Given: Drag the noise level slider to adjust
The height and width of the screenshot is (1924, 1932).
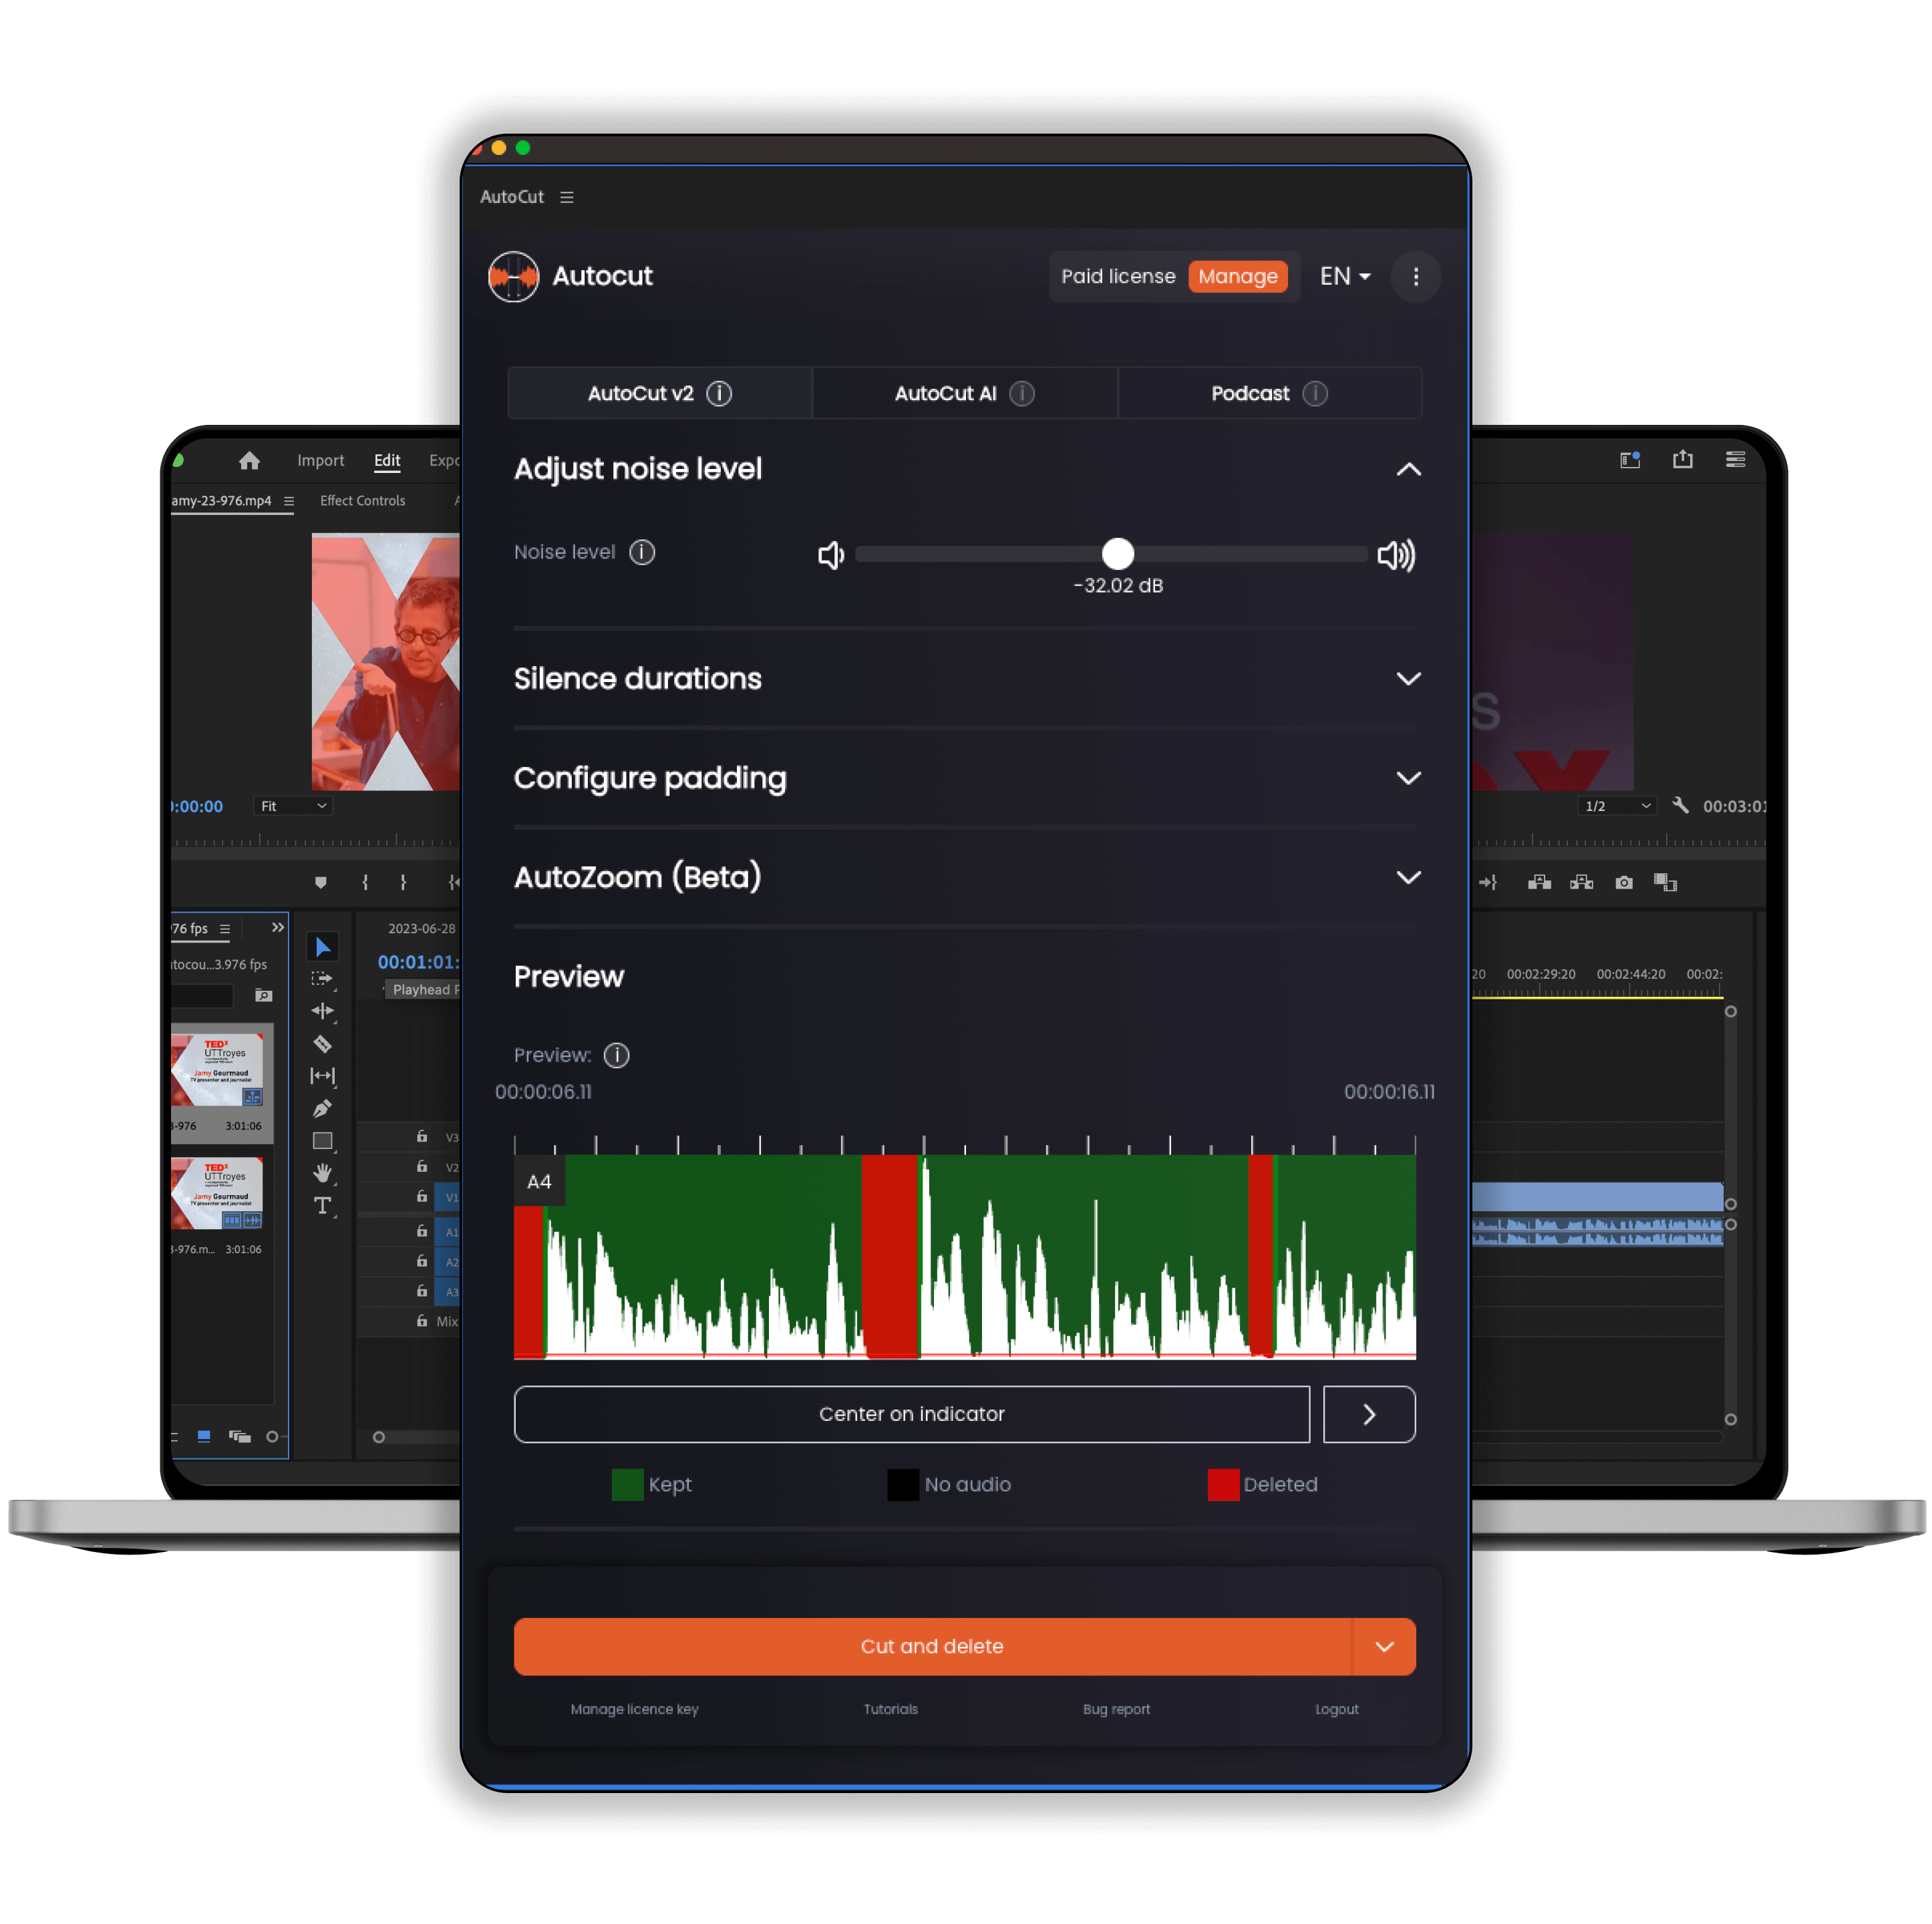Looking at the screenshot, I should pyautogui.click(x=1116, y=553).
